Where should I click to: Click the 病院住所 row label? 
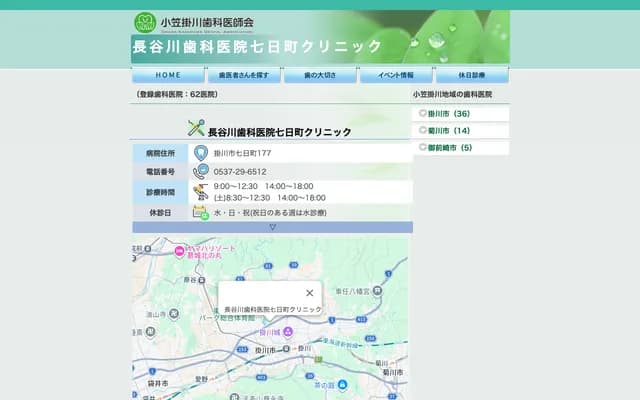click(160, 153)
